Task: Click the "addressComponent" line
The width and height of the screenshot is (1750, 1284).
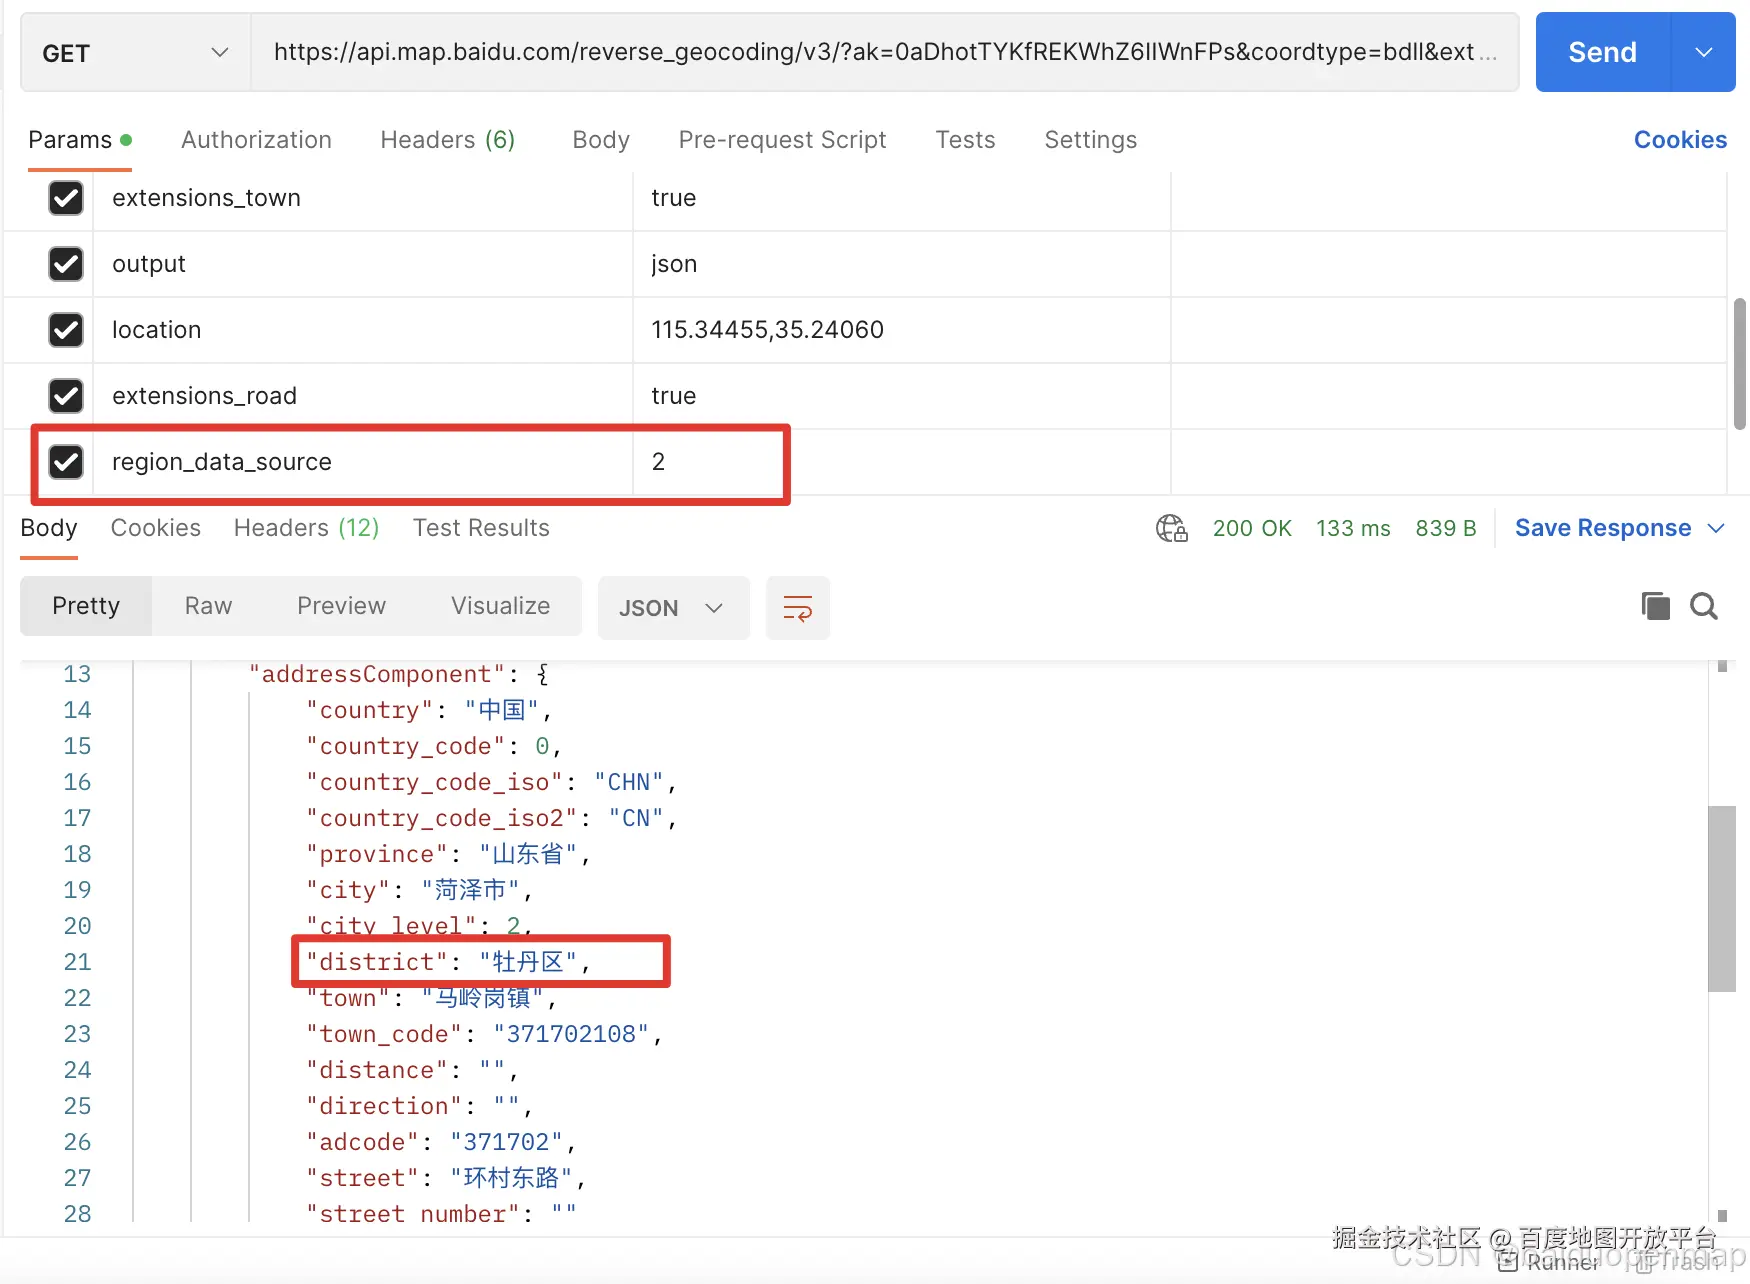Action: click(x=398, y=674)
